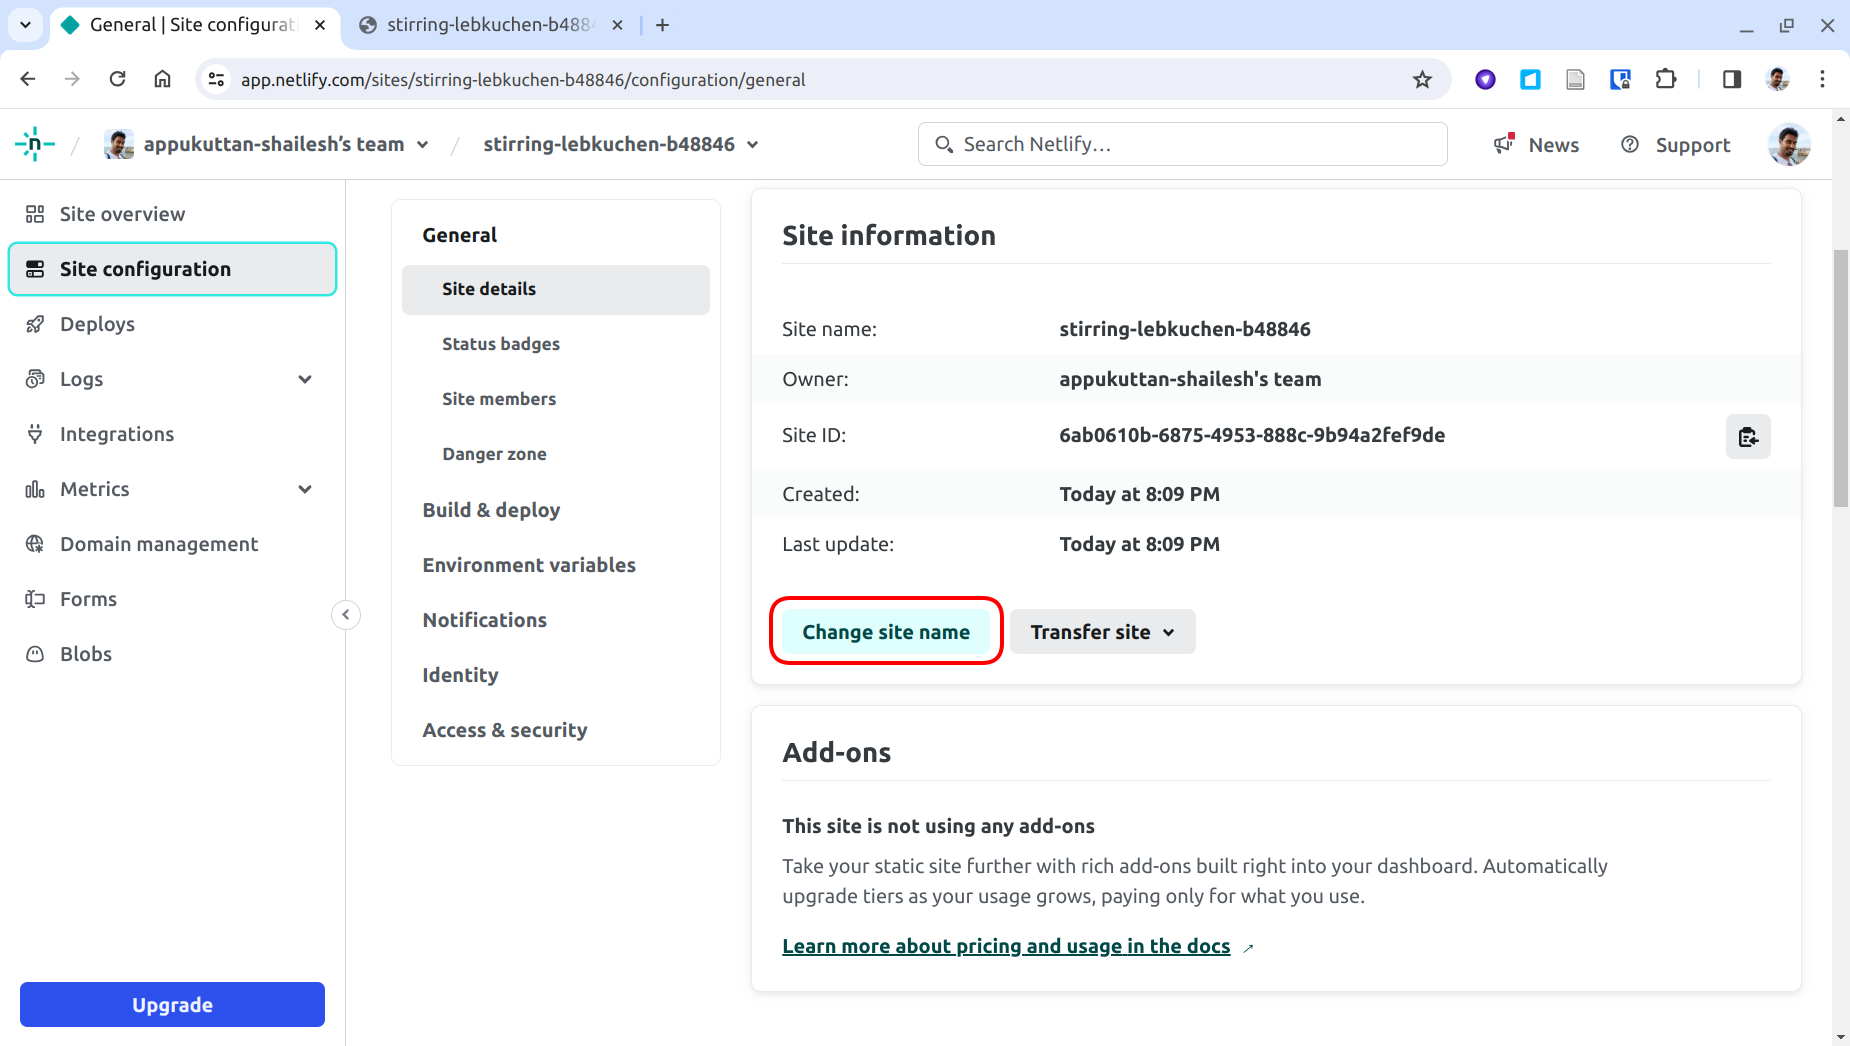The image size is (1850, 1046).
Task: Open the team switcher dropdown
Action: (423, 145)
